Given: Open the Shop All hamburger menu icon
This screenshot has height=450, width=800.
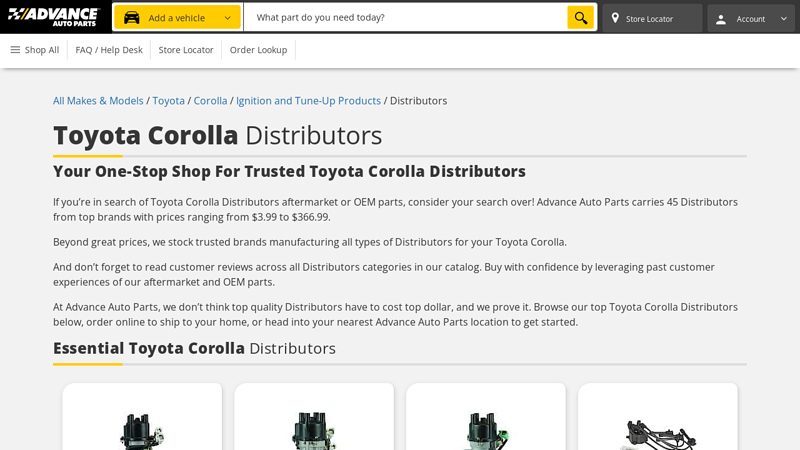Looking at the screenshot, I should (x=15, y=50).
